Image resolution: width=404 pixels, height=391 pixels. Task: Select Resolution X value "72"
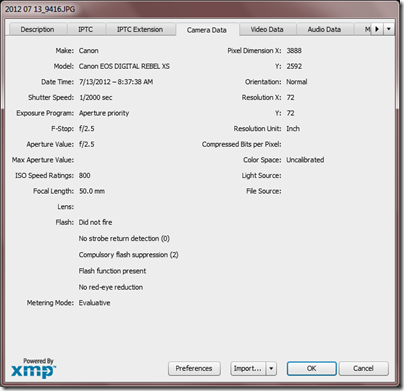[290, 98]
